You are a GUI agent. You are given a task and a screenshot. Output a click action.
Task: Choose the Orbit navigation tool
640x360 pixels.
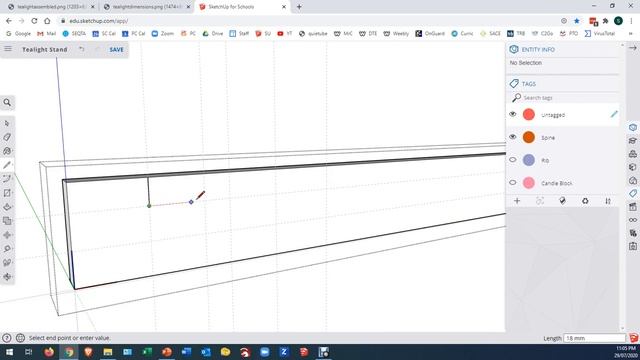(7, 277)
